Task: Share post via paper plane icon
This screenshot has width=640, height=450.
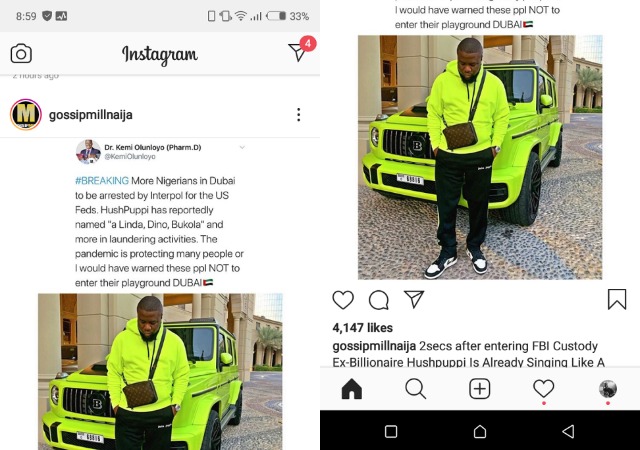Action: 414,299
